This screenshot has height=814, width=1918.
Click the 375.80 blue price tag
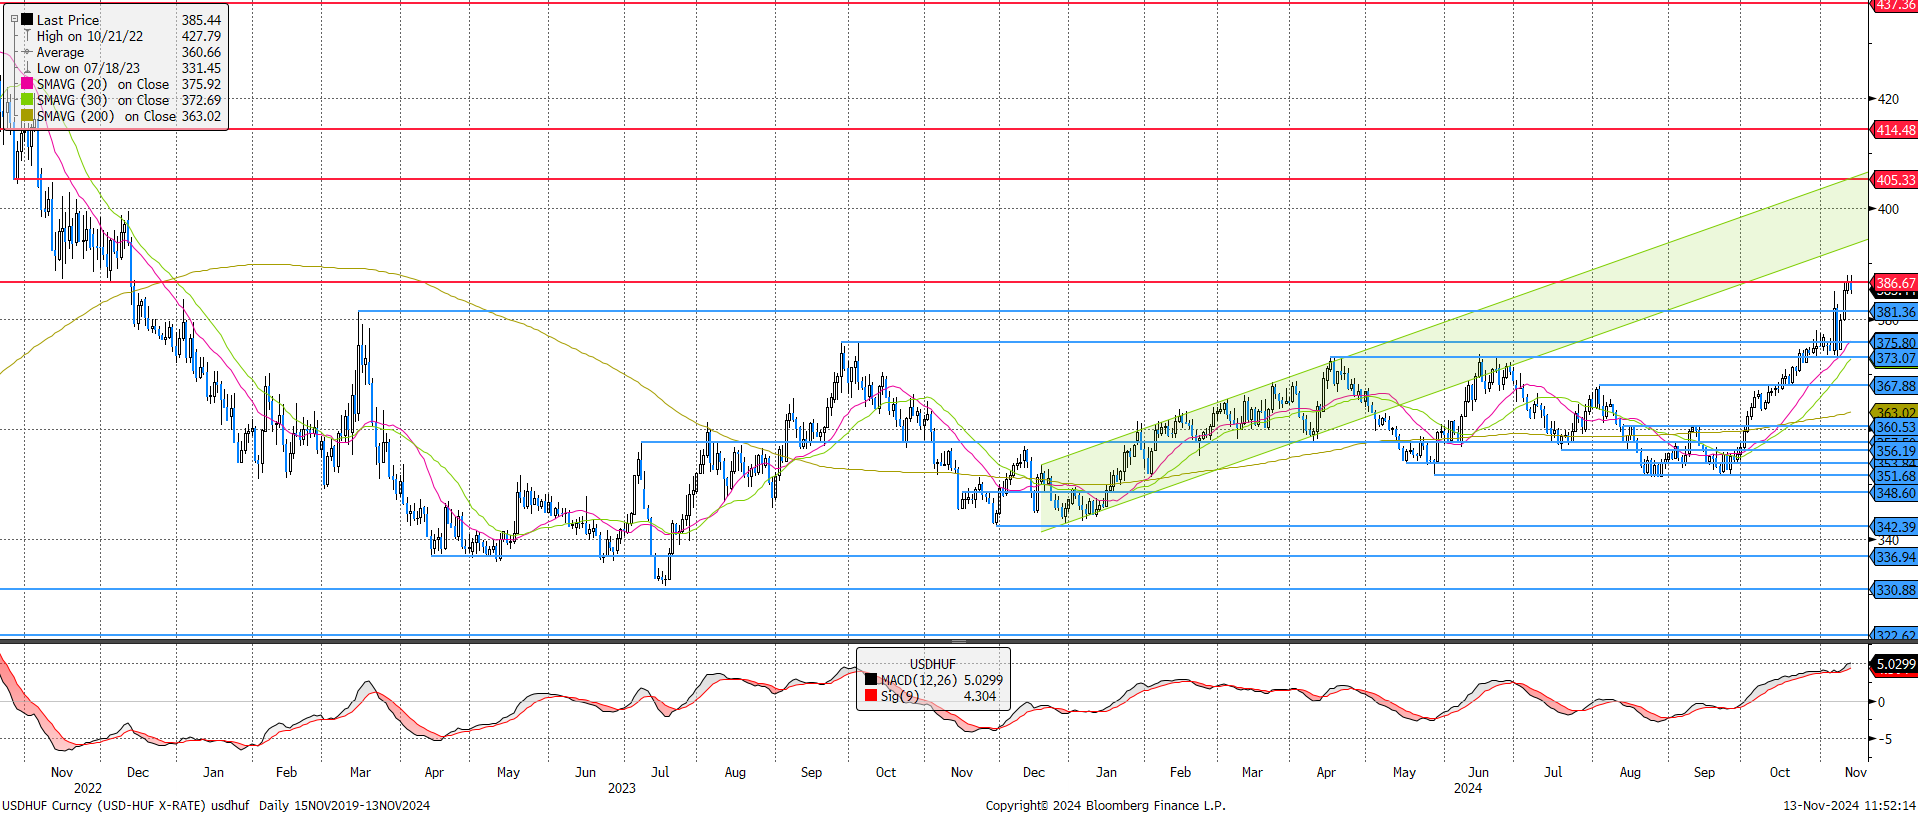click(x=1895, y=342)
